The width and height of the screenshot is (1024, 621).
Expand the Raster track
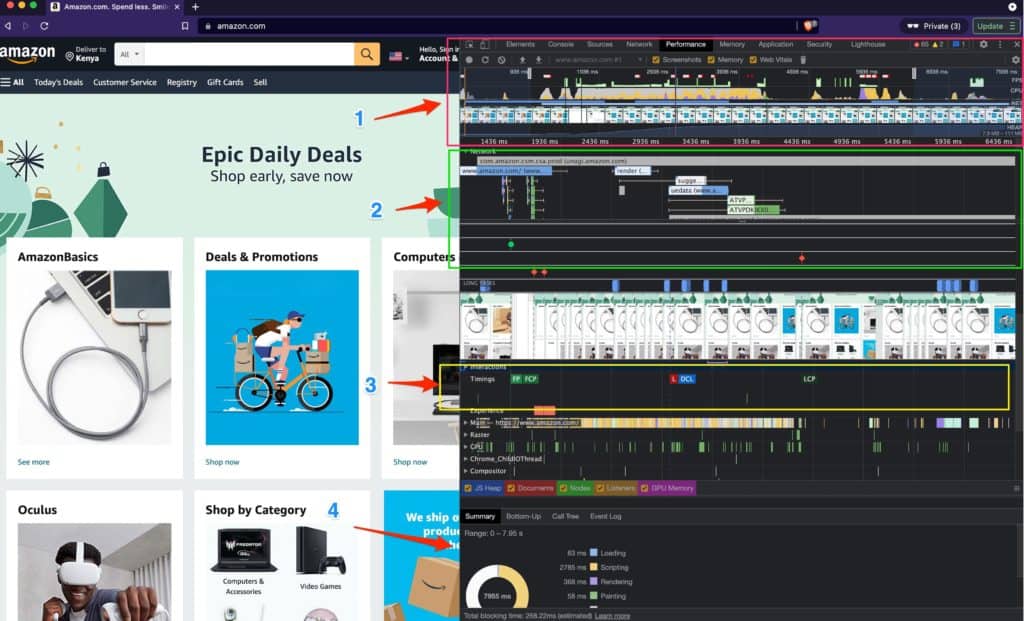pyautogui.click(x=466, y=434)
